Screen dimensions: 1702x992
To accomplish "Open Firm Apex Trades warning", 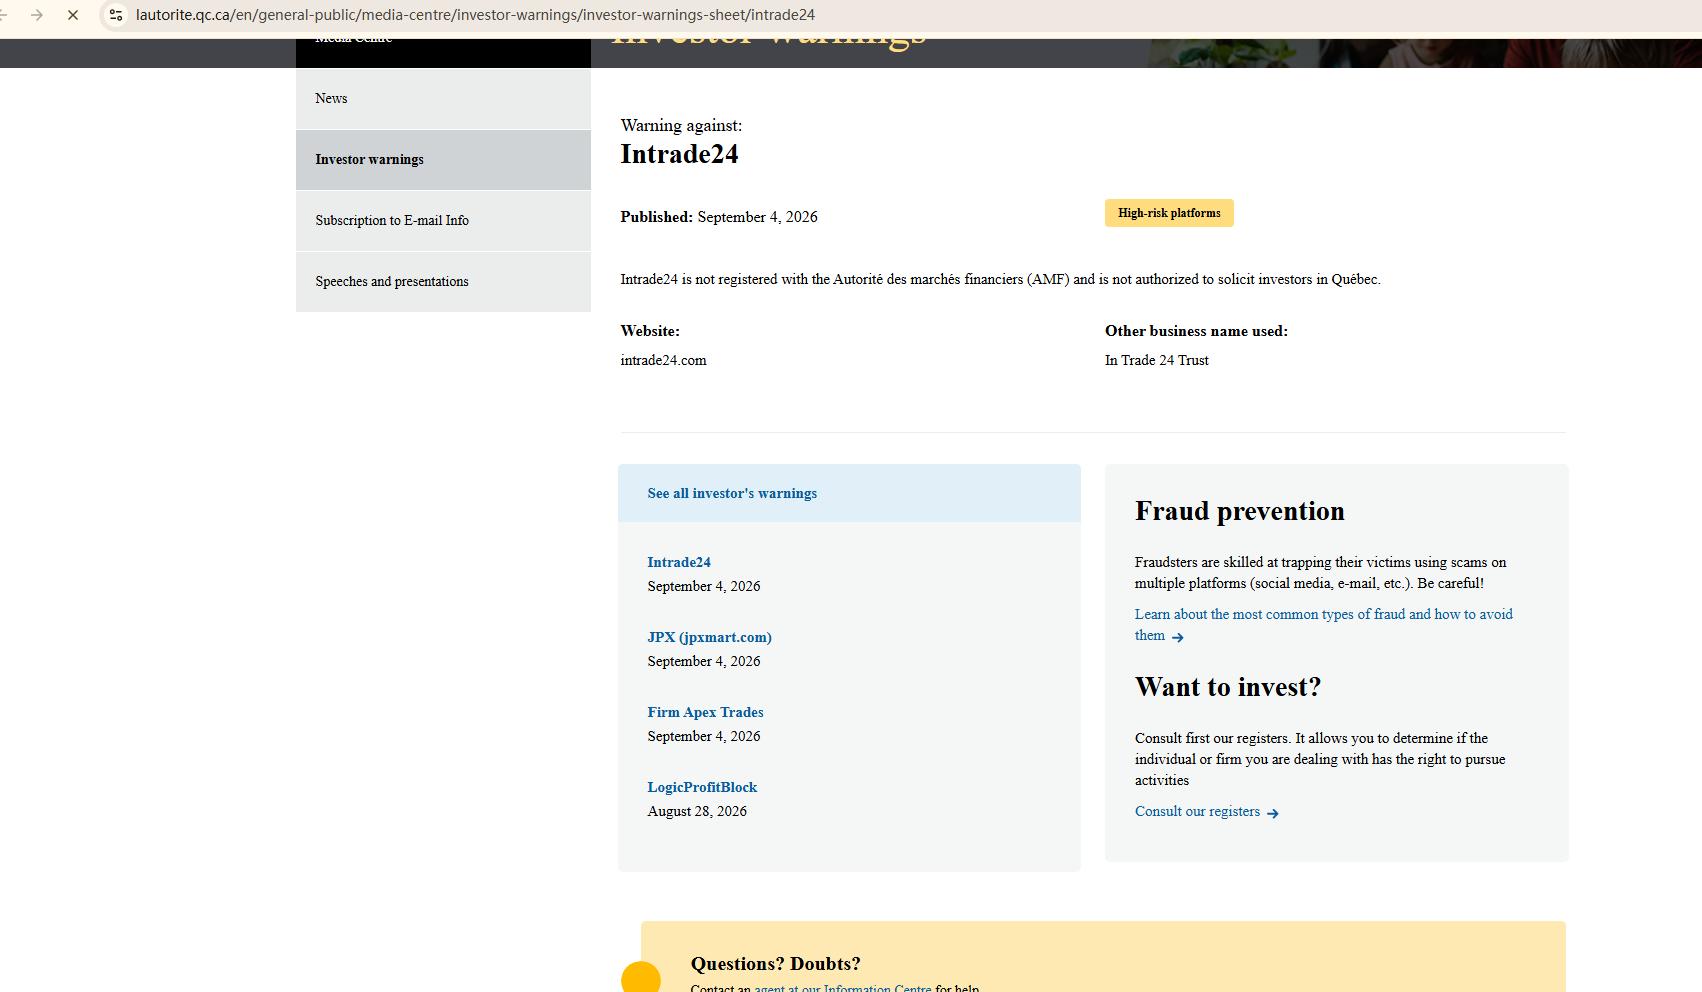I will [705, 712].
